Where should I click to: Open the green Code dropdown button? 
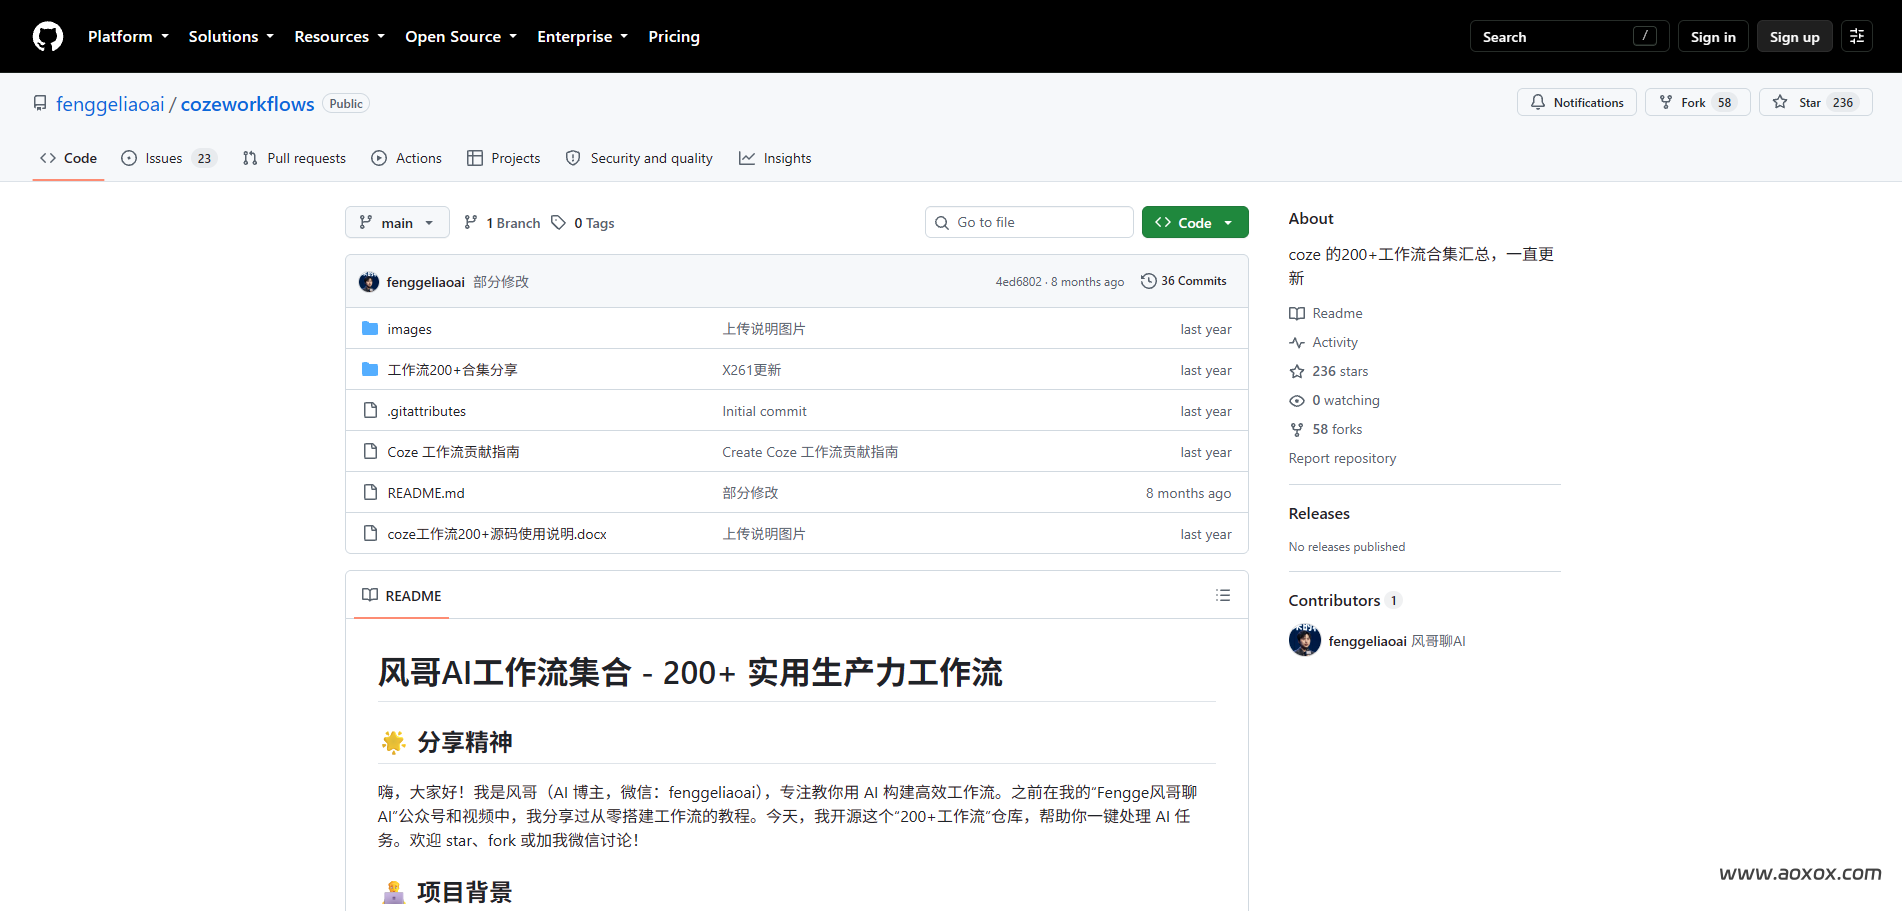click(x=1195, y=222)
